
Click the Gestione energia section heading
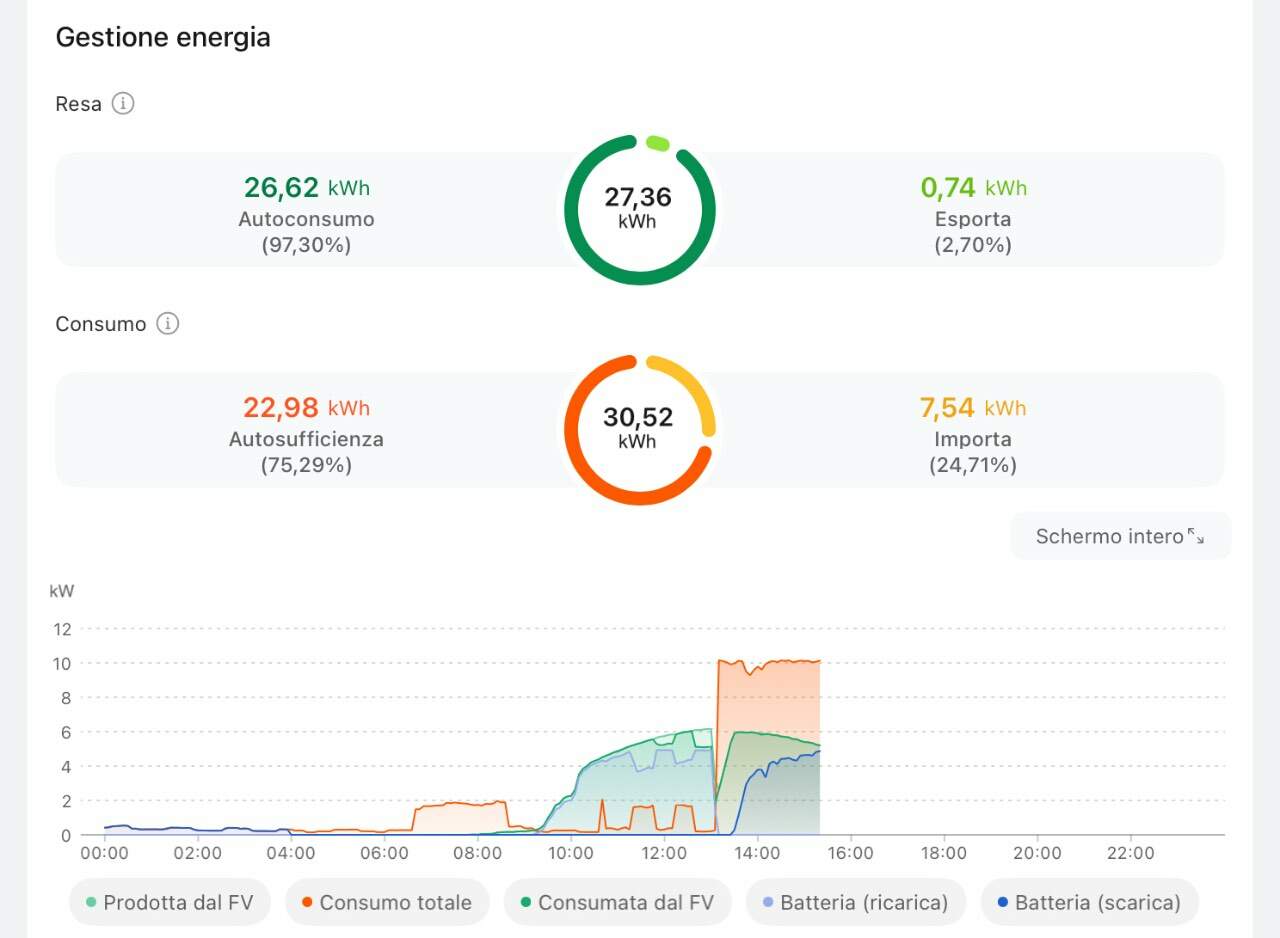point(163,38)
